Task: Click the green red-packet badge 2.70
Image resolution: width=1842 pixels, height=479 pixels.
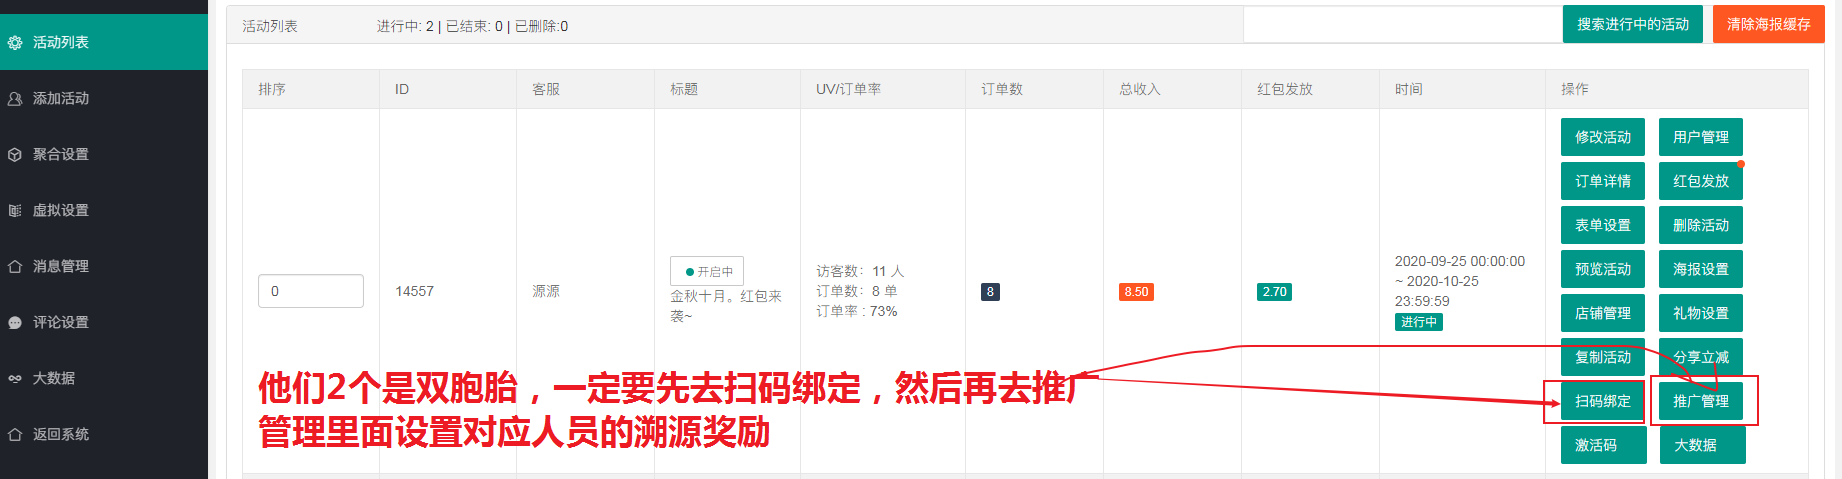Action: [1274, 292]
